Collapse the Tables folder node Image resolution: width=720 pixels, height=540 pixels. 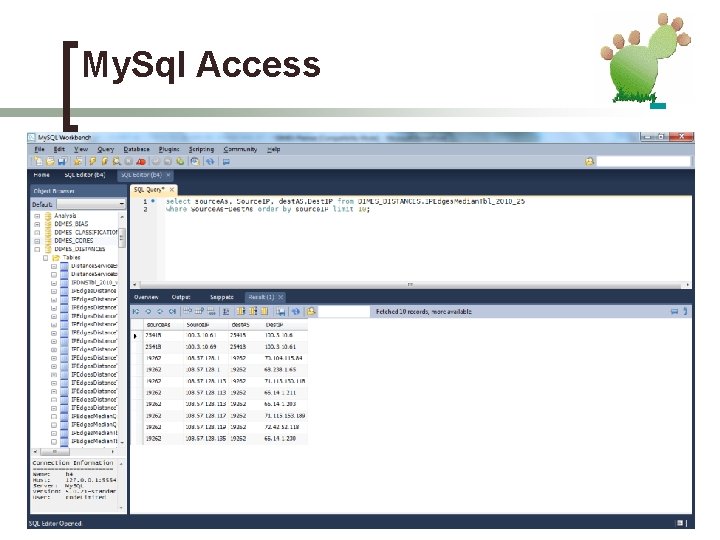(x=45, y=258)
